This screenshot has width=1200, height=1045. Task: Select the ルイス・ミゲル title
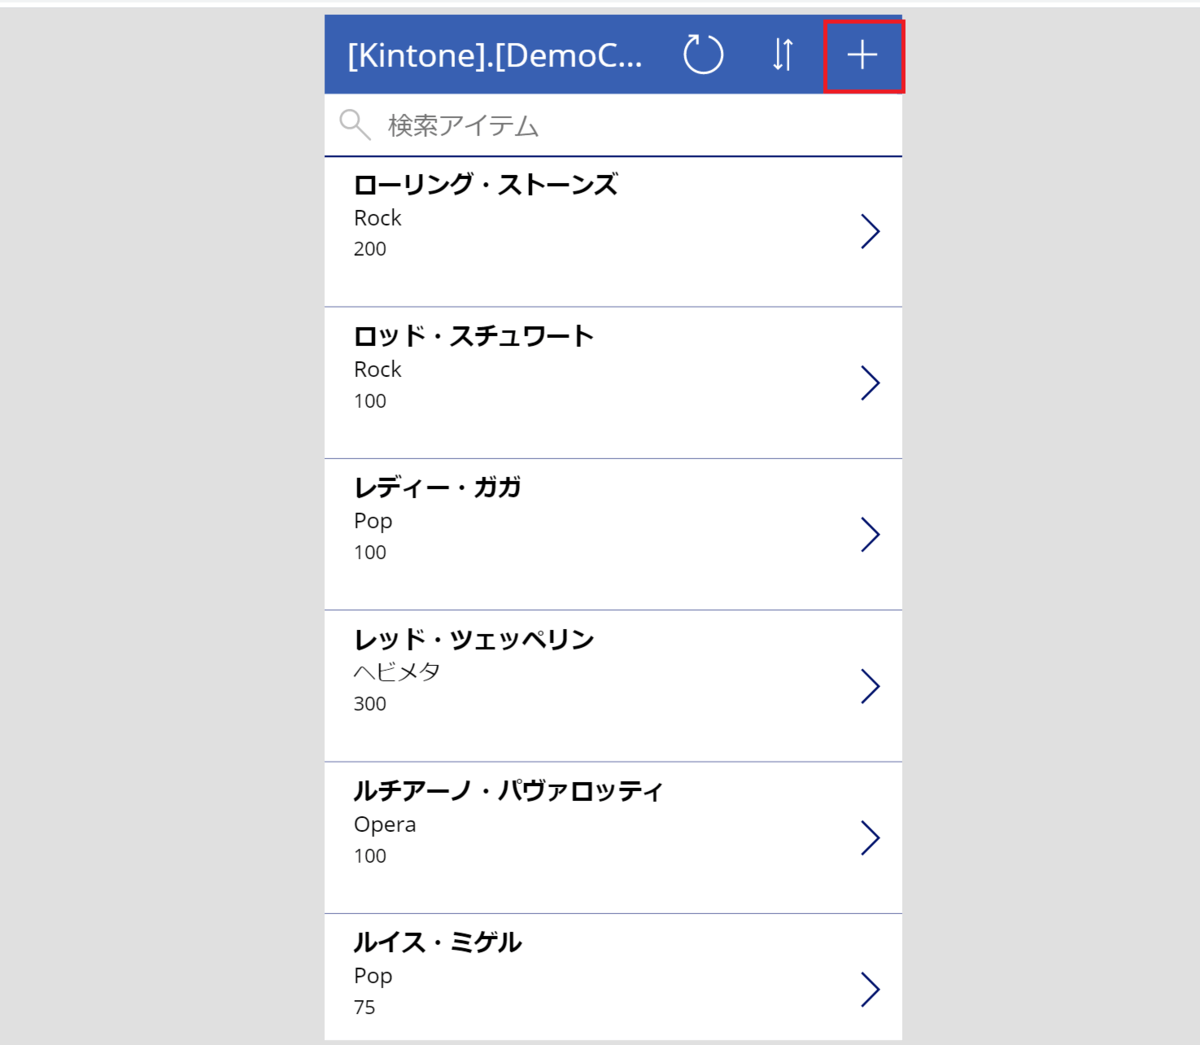(437, 942)
